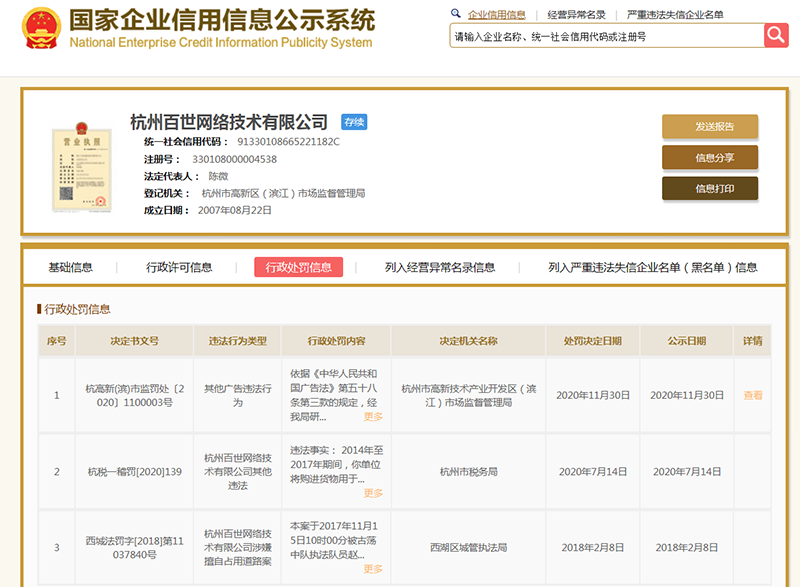Click the 行政处罚信息 section heading
This screenshot has height=587, width=800.
click(x=77, y=309)
